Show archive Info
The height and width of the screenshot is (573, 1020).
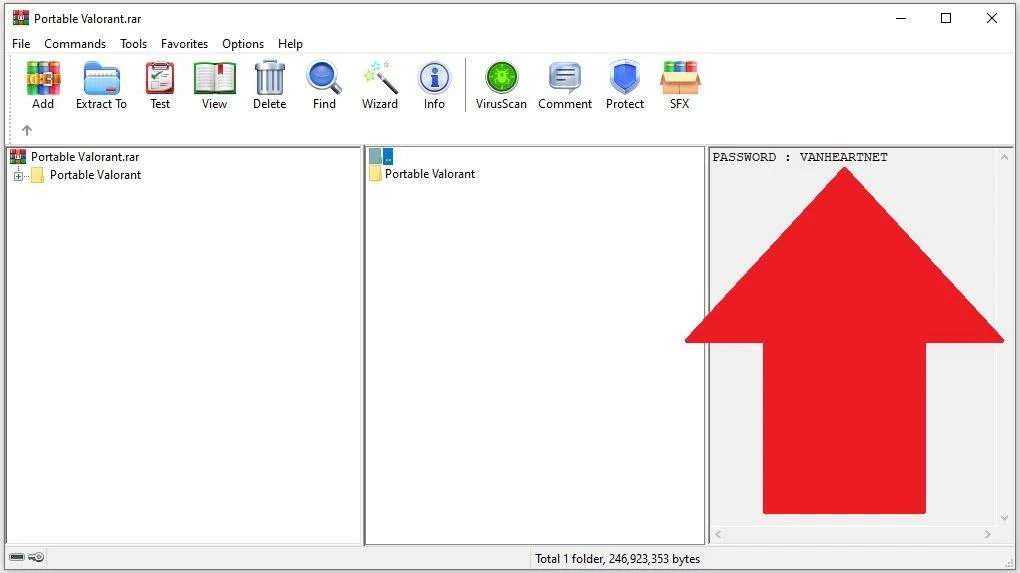tap(435, 85)
